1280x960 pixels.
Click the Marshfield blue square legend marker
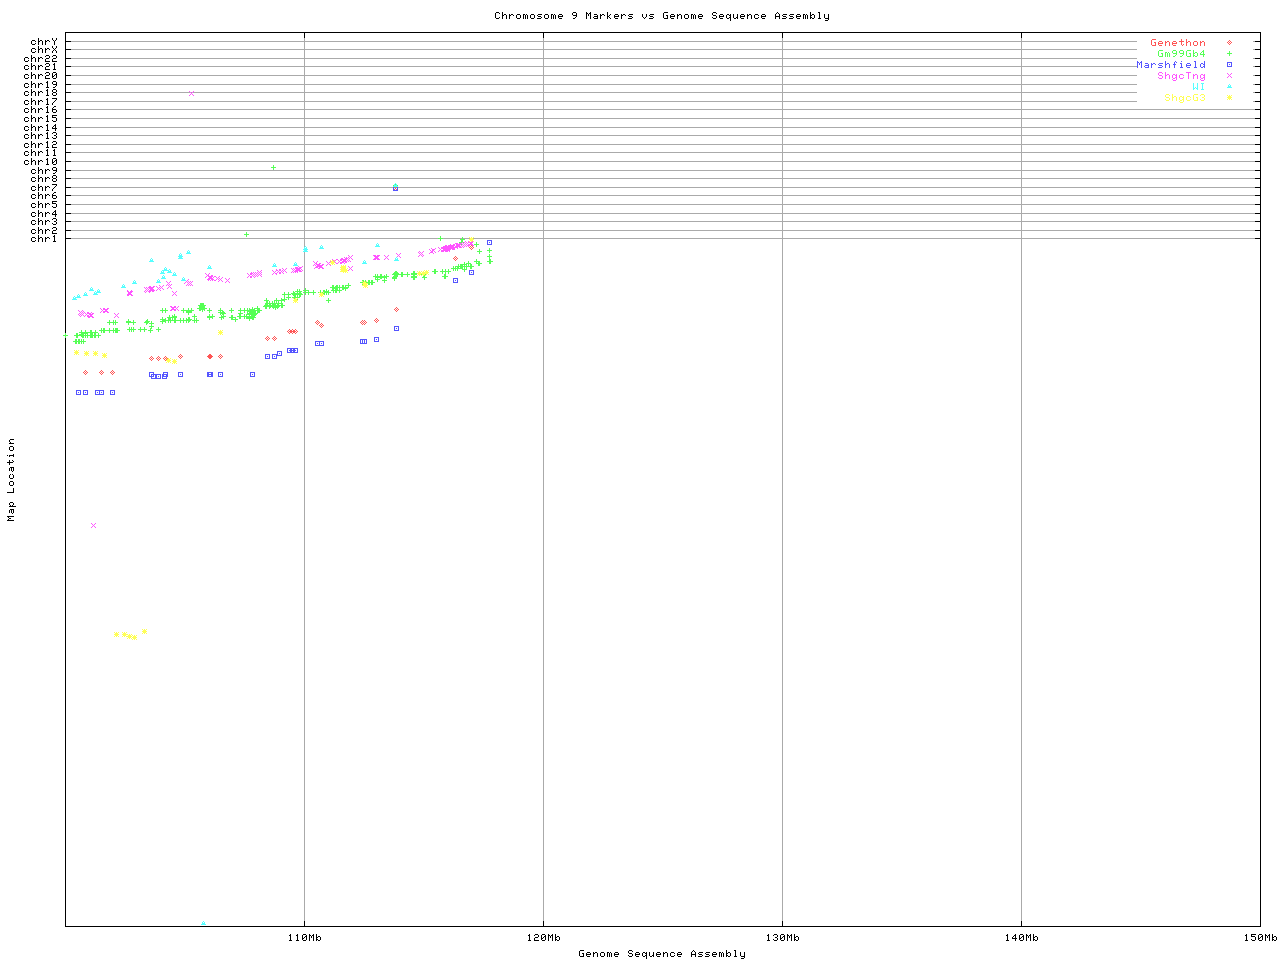click(x=1229, y=65)
